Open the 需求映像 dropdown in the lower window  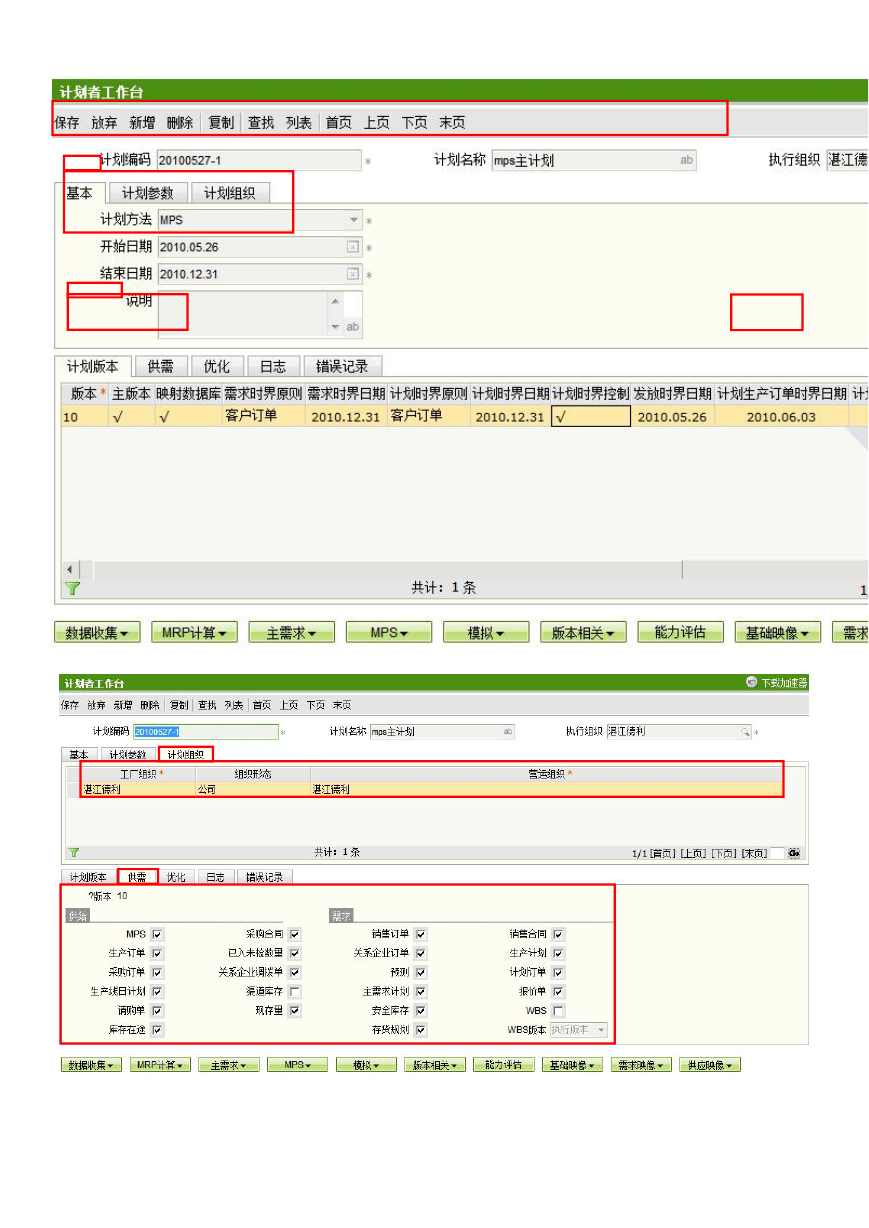pyautogui.click(x=641, y=1065)
